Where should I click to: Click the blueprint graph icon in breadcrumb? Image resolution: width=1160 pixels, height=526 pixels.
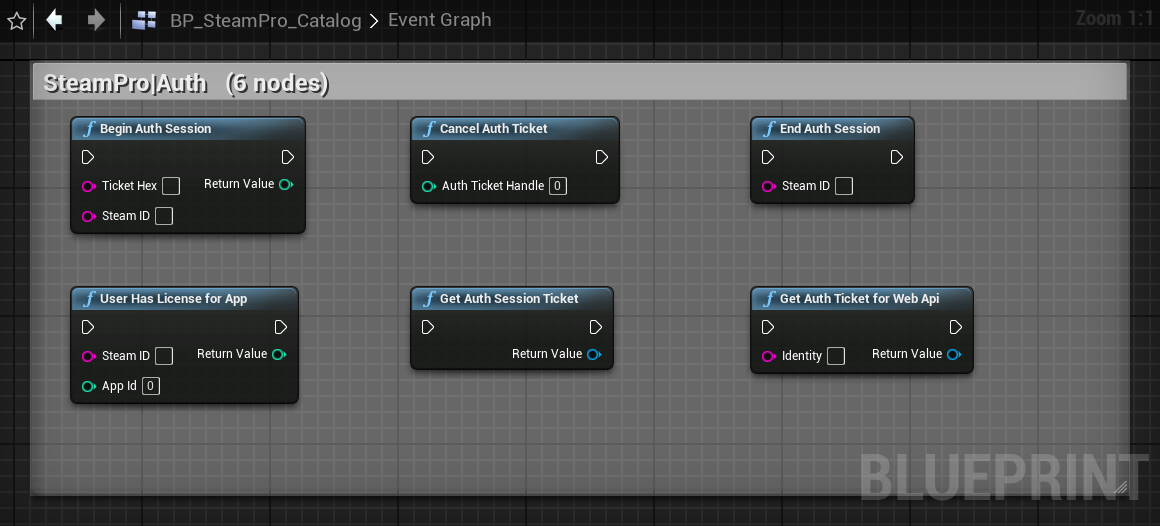tap(144, 20)
